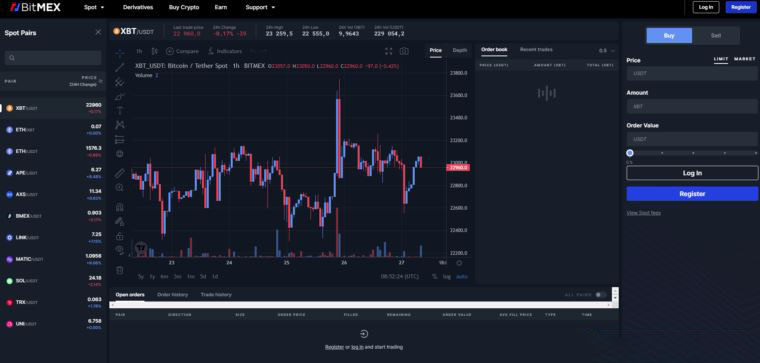Screen dimensions: 760x363
Task: Open the View Spot fees link
Action: (x=643, y=213)
